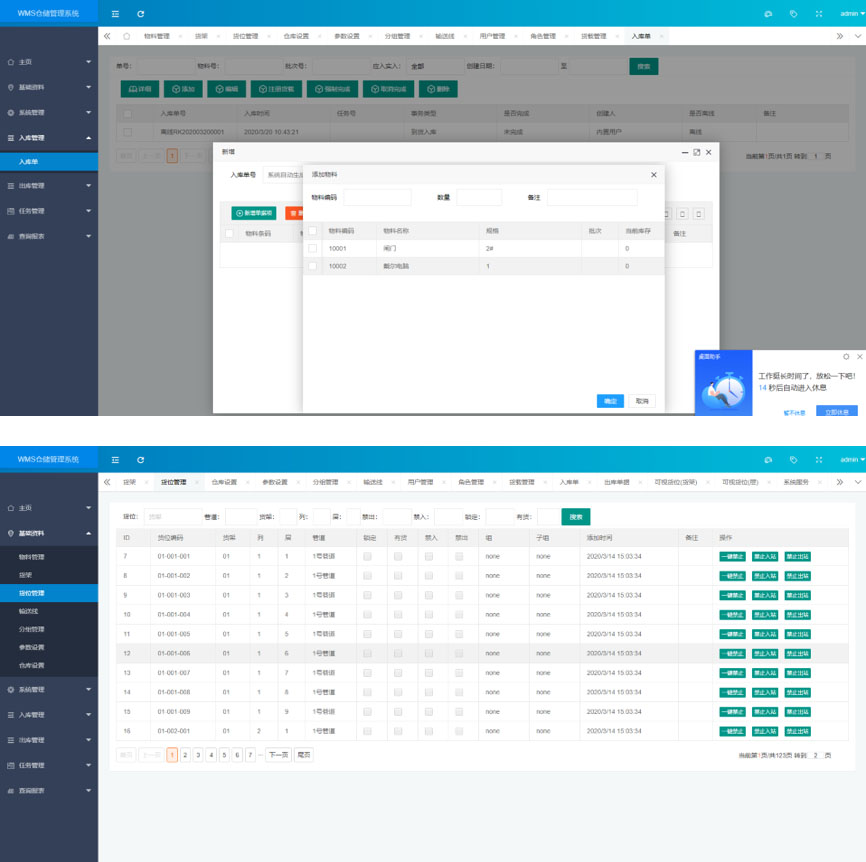Click the blue 确定 button in the dialog
This screenshot has height=862, width=866.
610,401
